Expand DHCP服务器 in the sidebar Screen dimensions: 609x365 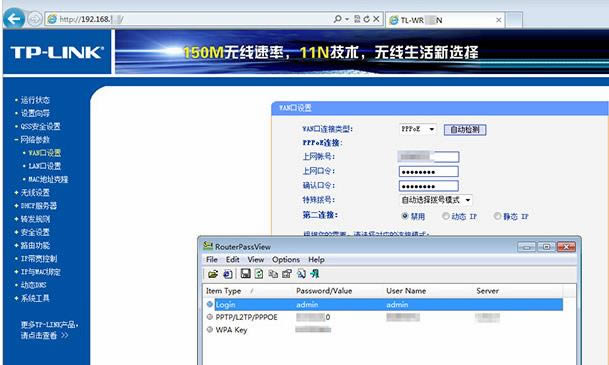(38, 206)
